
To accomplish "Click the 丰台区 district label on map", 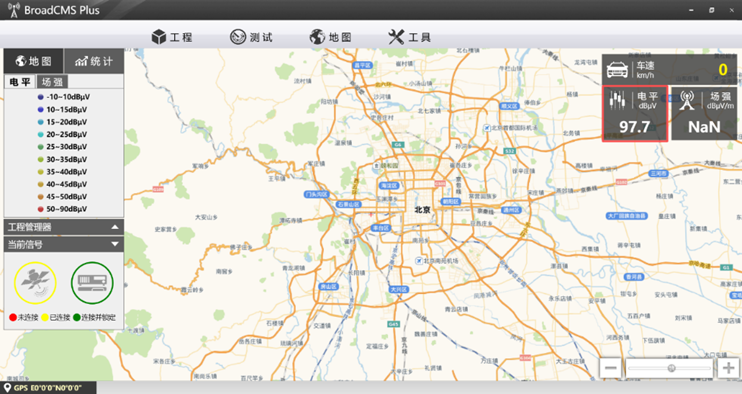I will pyautogui.click(x=380, y=228).
